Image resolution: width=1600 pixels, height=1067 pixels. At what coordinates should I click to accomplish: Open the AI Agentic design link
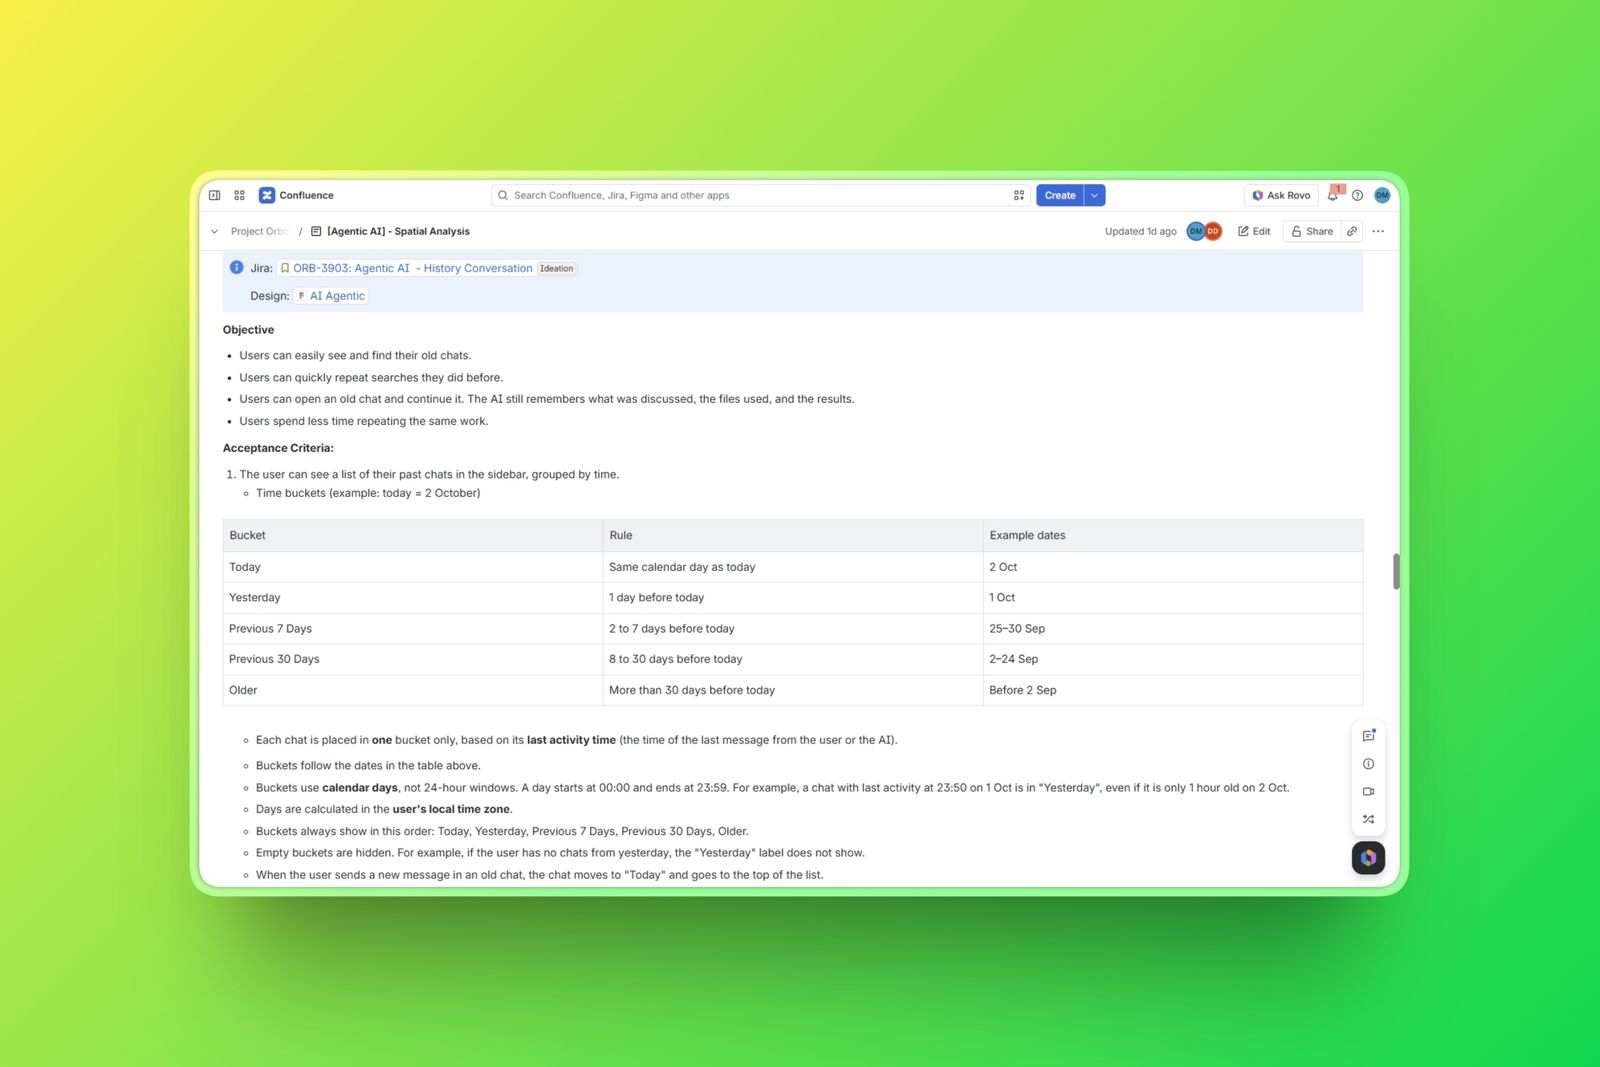click(x=331, y=296)
